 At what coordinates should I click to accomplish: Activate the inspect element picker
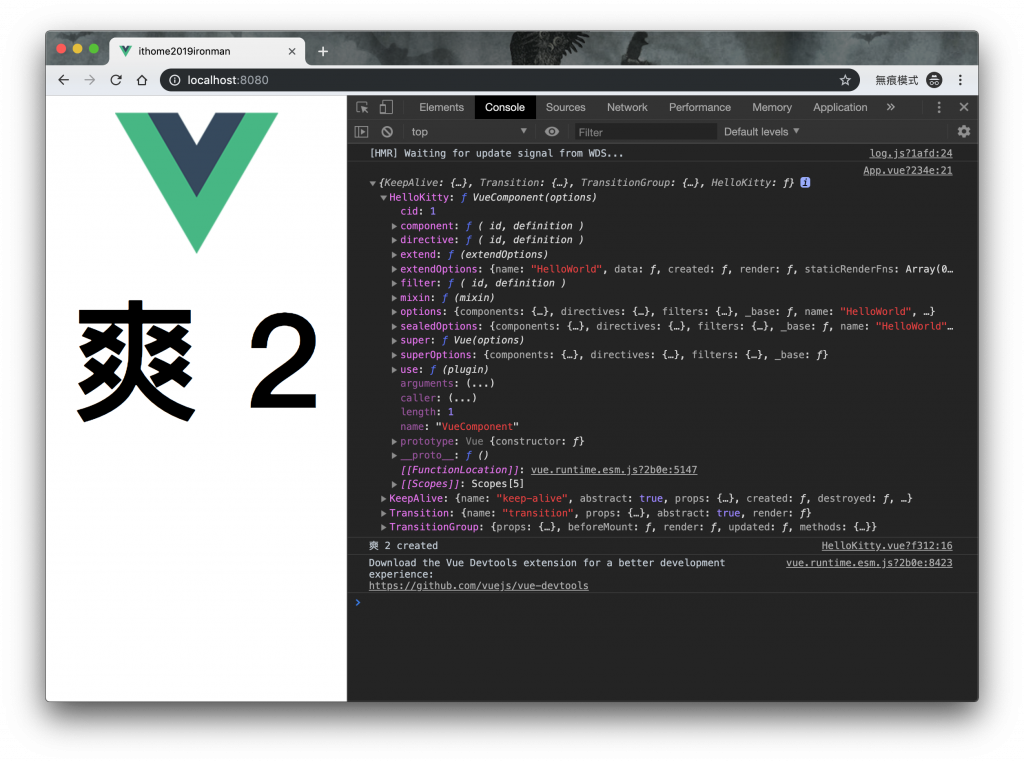click(x=362, y=107)
